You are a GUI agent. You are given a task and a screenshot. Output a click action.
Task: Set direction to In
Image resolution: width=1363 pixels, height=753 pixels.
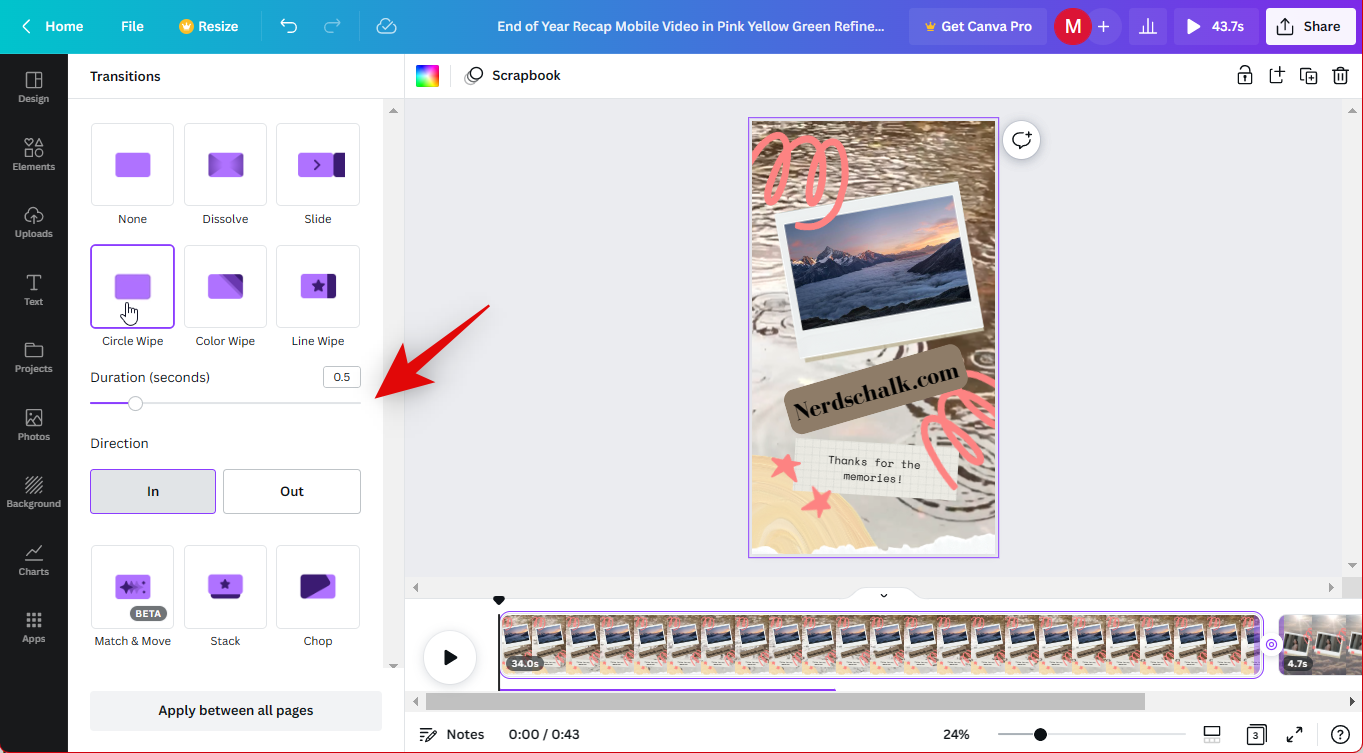click(x=153, y=491)
